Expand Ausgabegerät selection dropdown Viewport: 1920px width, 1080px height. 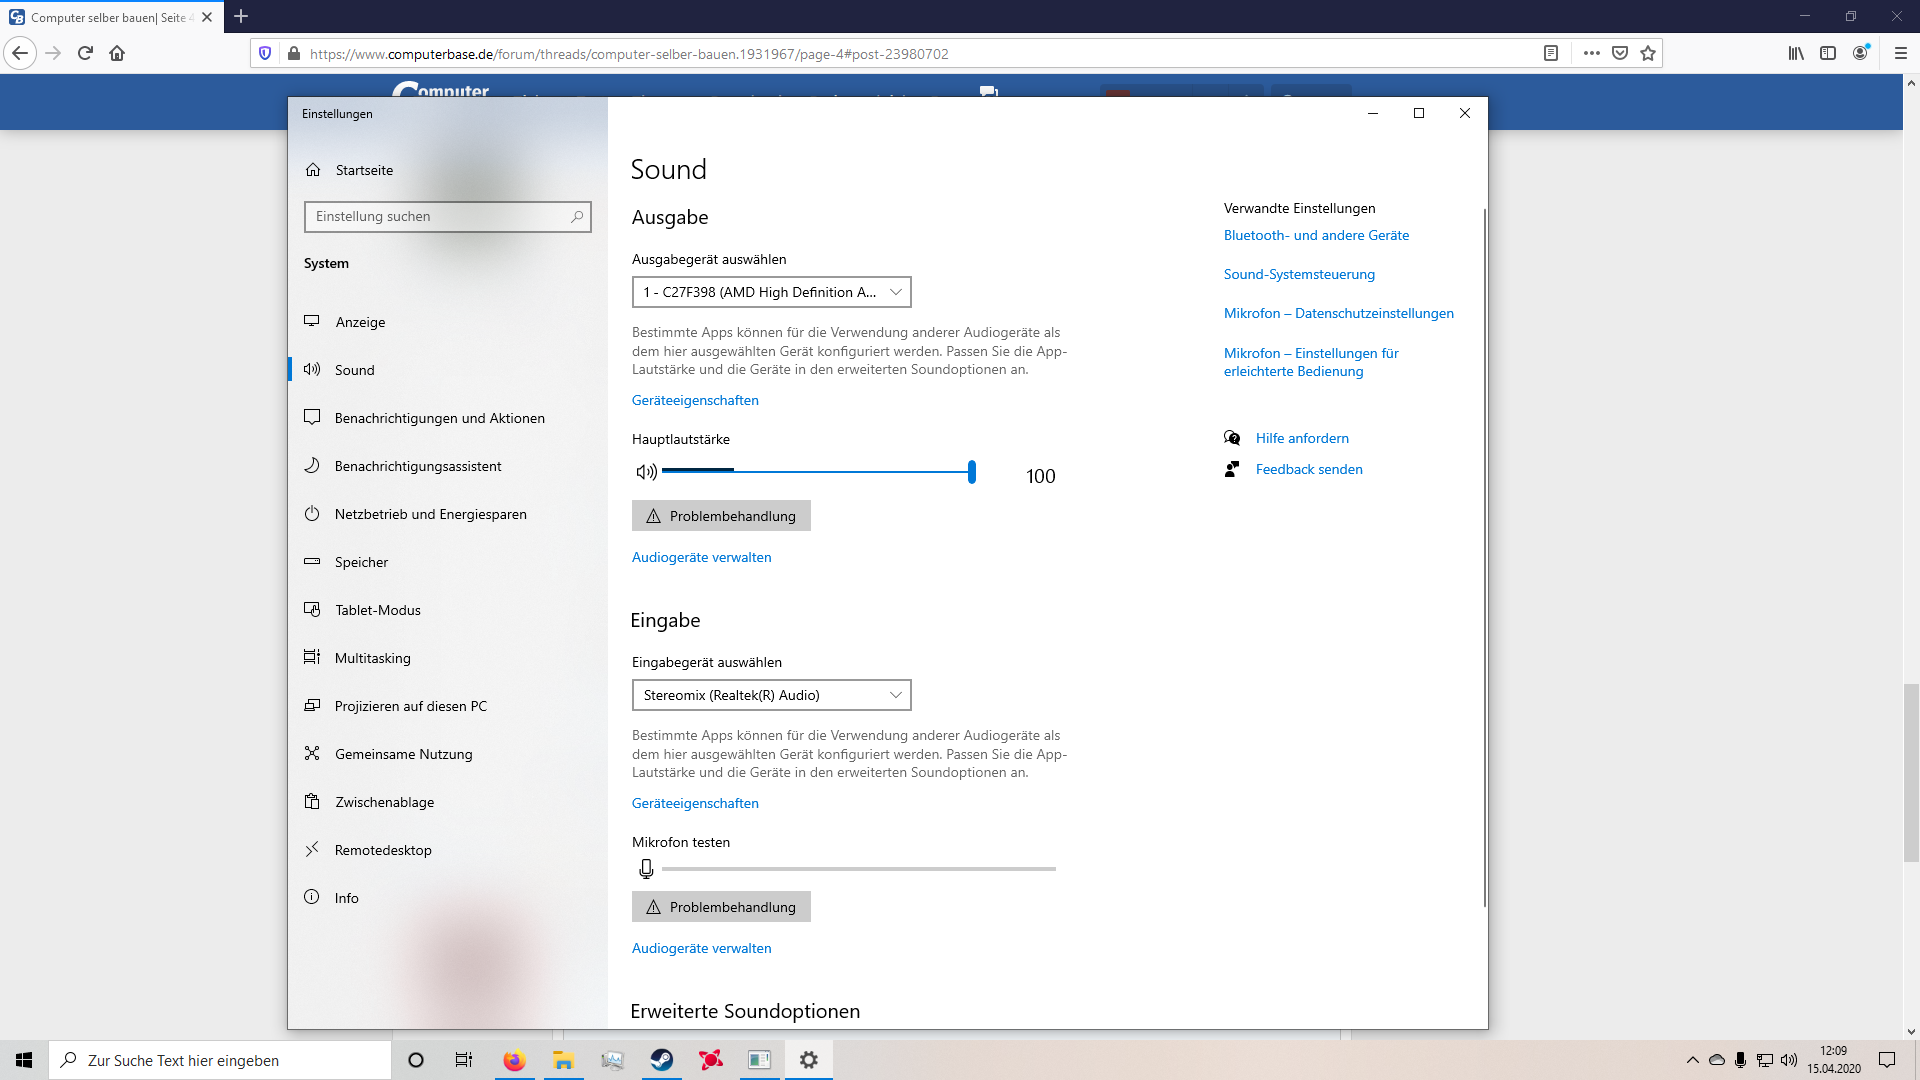pos(772,292)
